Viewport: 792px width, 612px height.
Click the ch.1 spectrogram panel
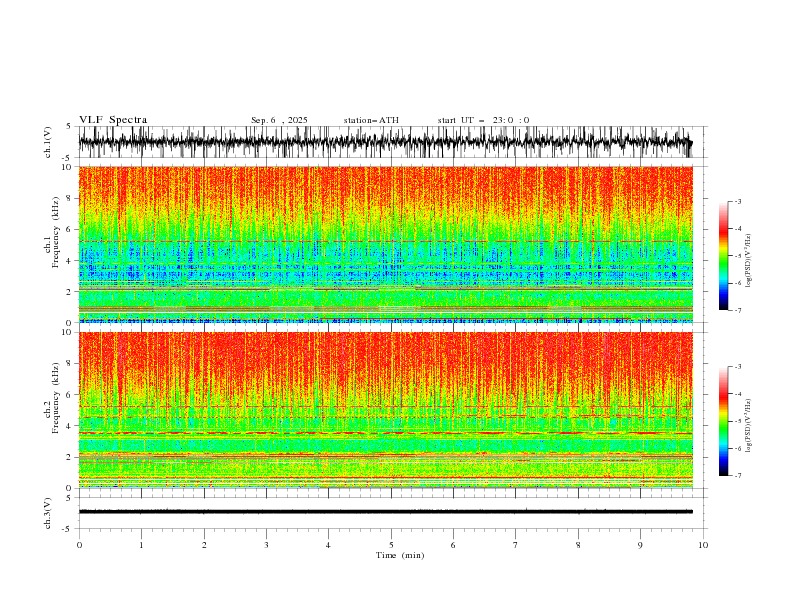(385, 244)
